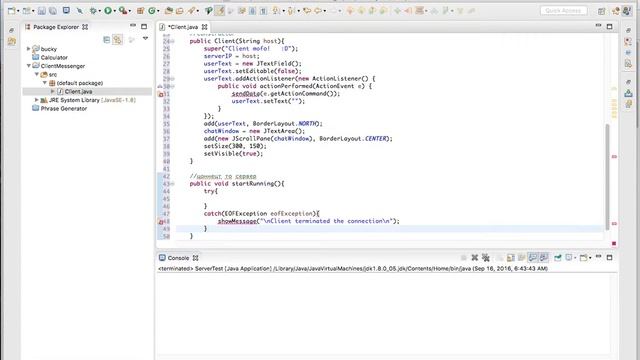Collapse the default package node
Screen dimensions: 640x360
pyautogui.click(x=45, y=83)
